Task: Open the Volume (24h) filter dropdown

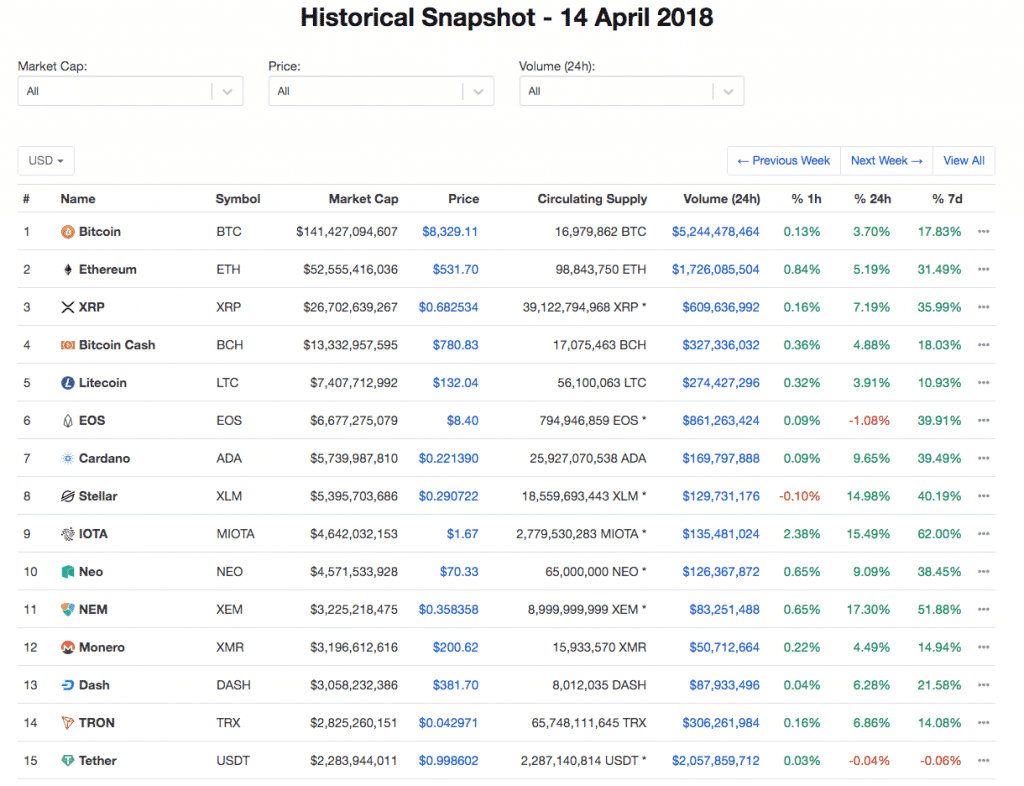Action: 632,91
